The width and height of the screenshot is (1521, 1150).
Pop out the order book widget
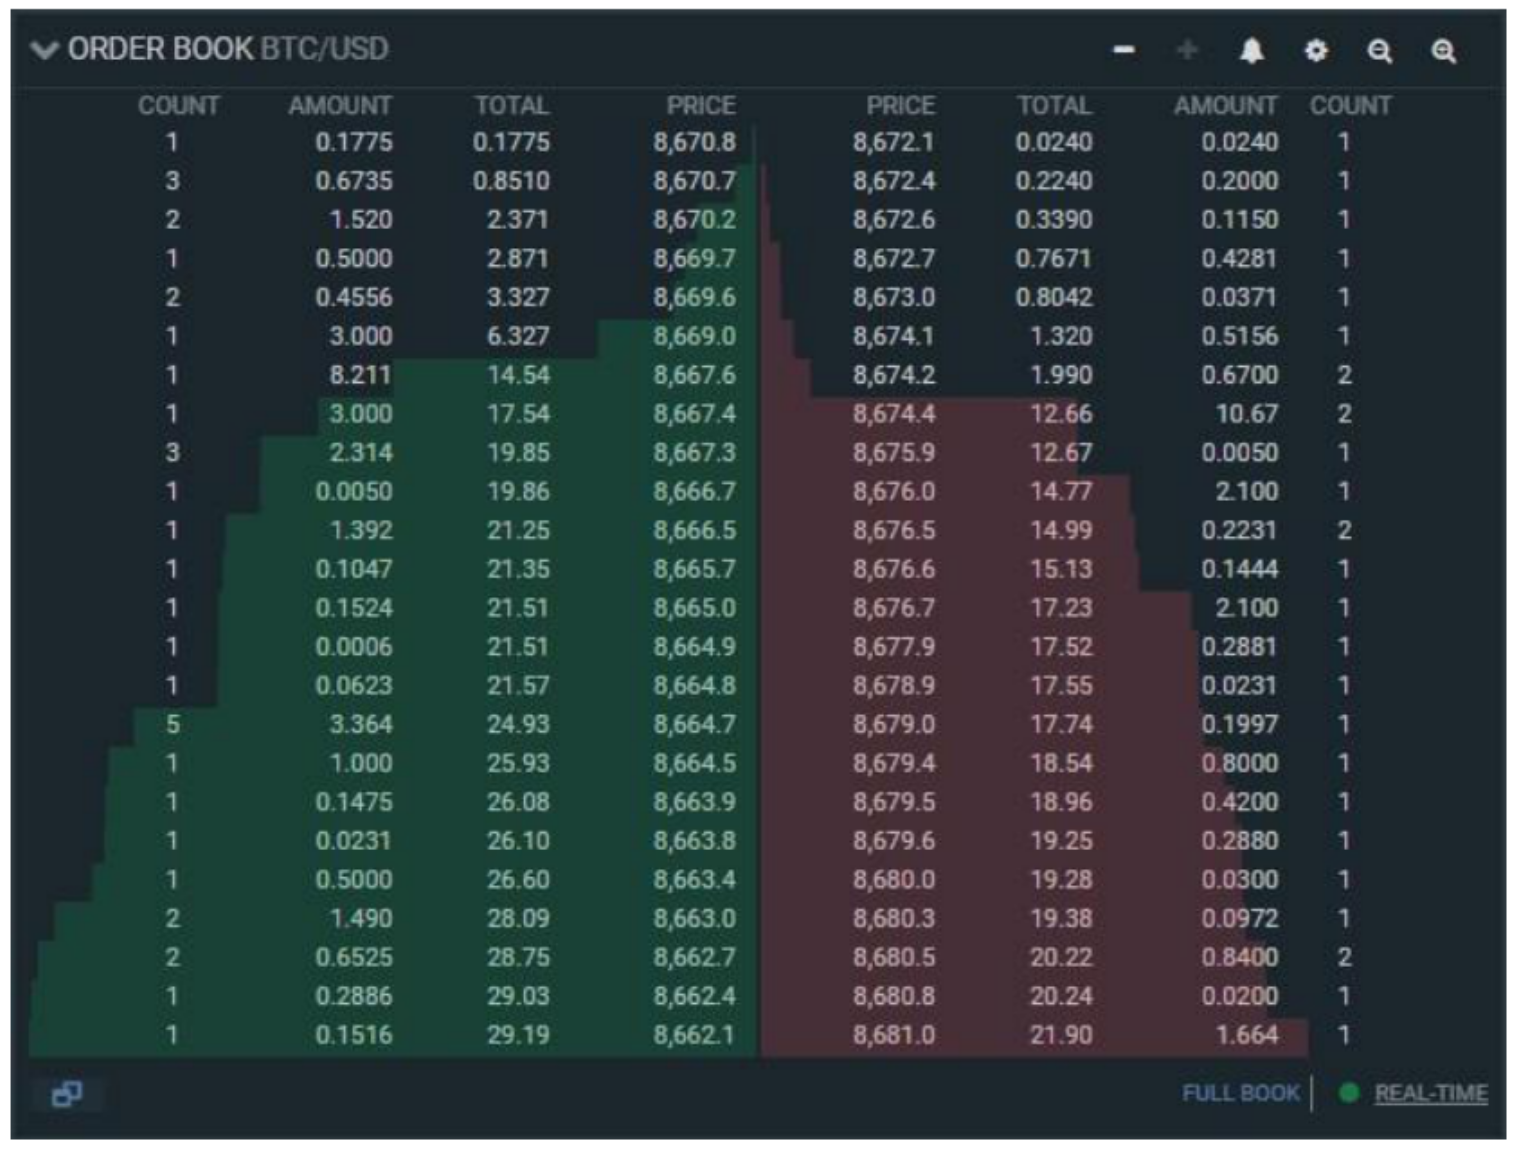(68, 1095)
